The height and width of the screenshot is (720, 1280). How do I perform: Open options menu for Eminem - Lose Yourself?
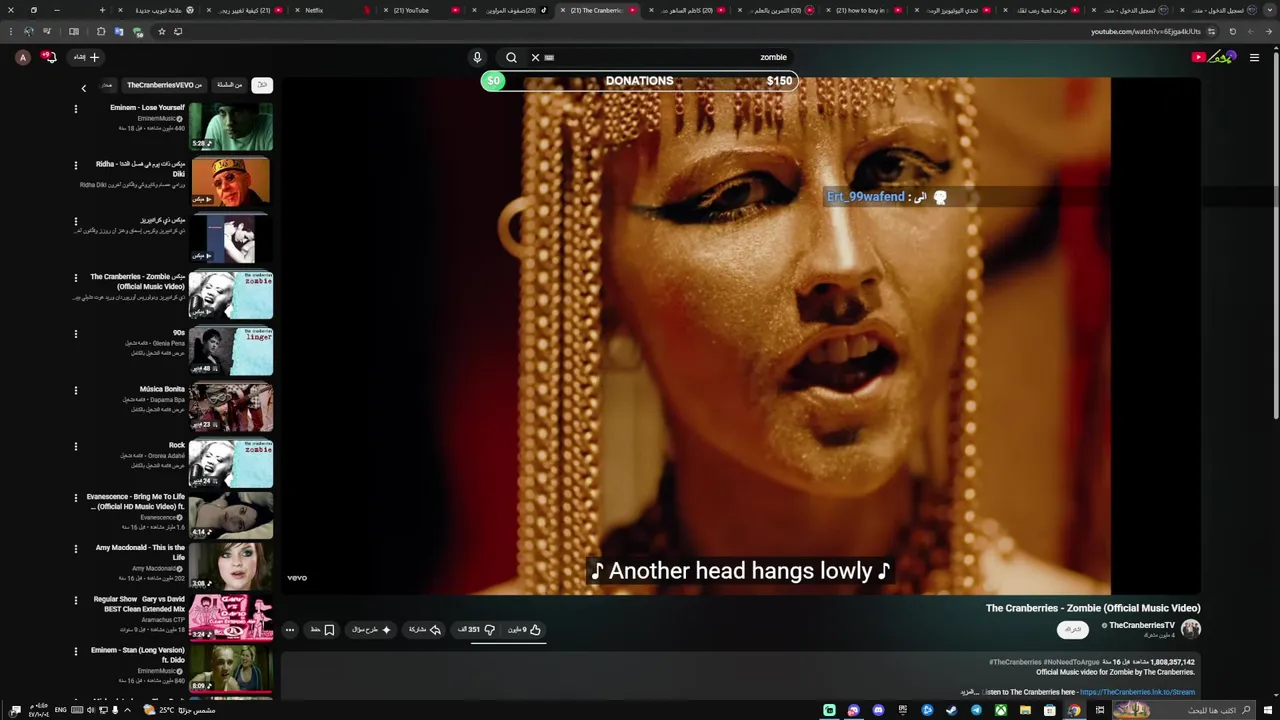pyautogui.click(x=75, y=109)
